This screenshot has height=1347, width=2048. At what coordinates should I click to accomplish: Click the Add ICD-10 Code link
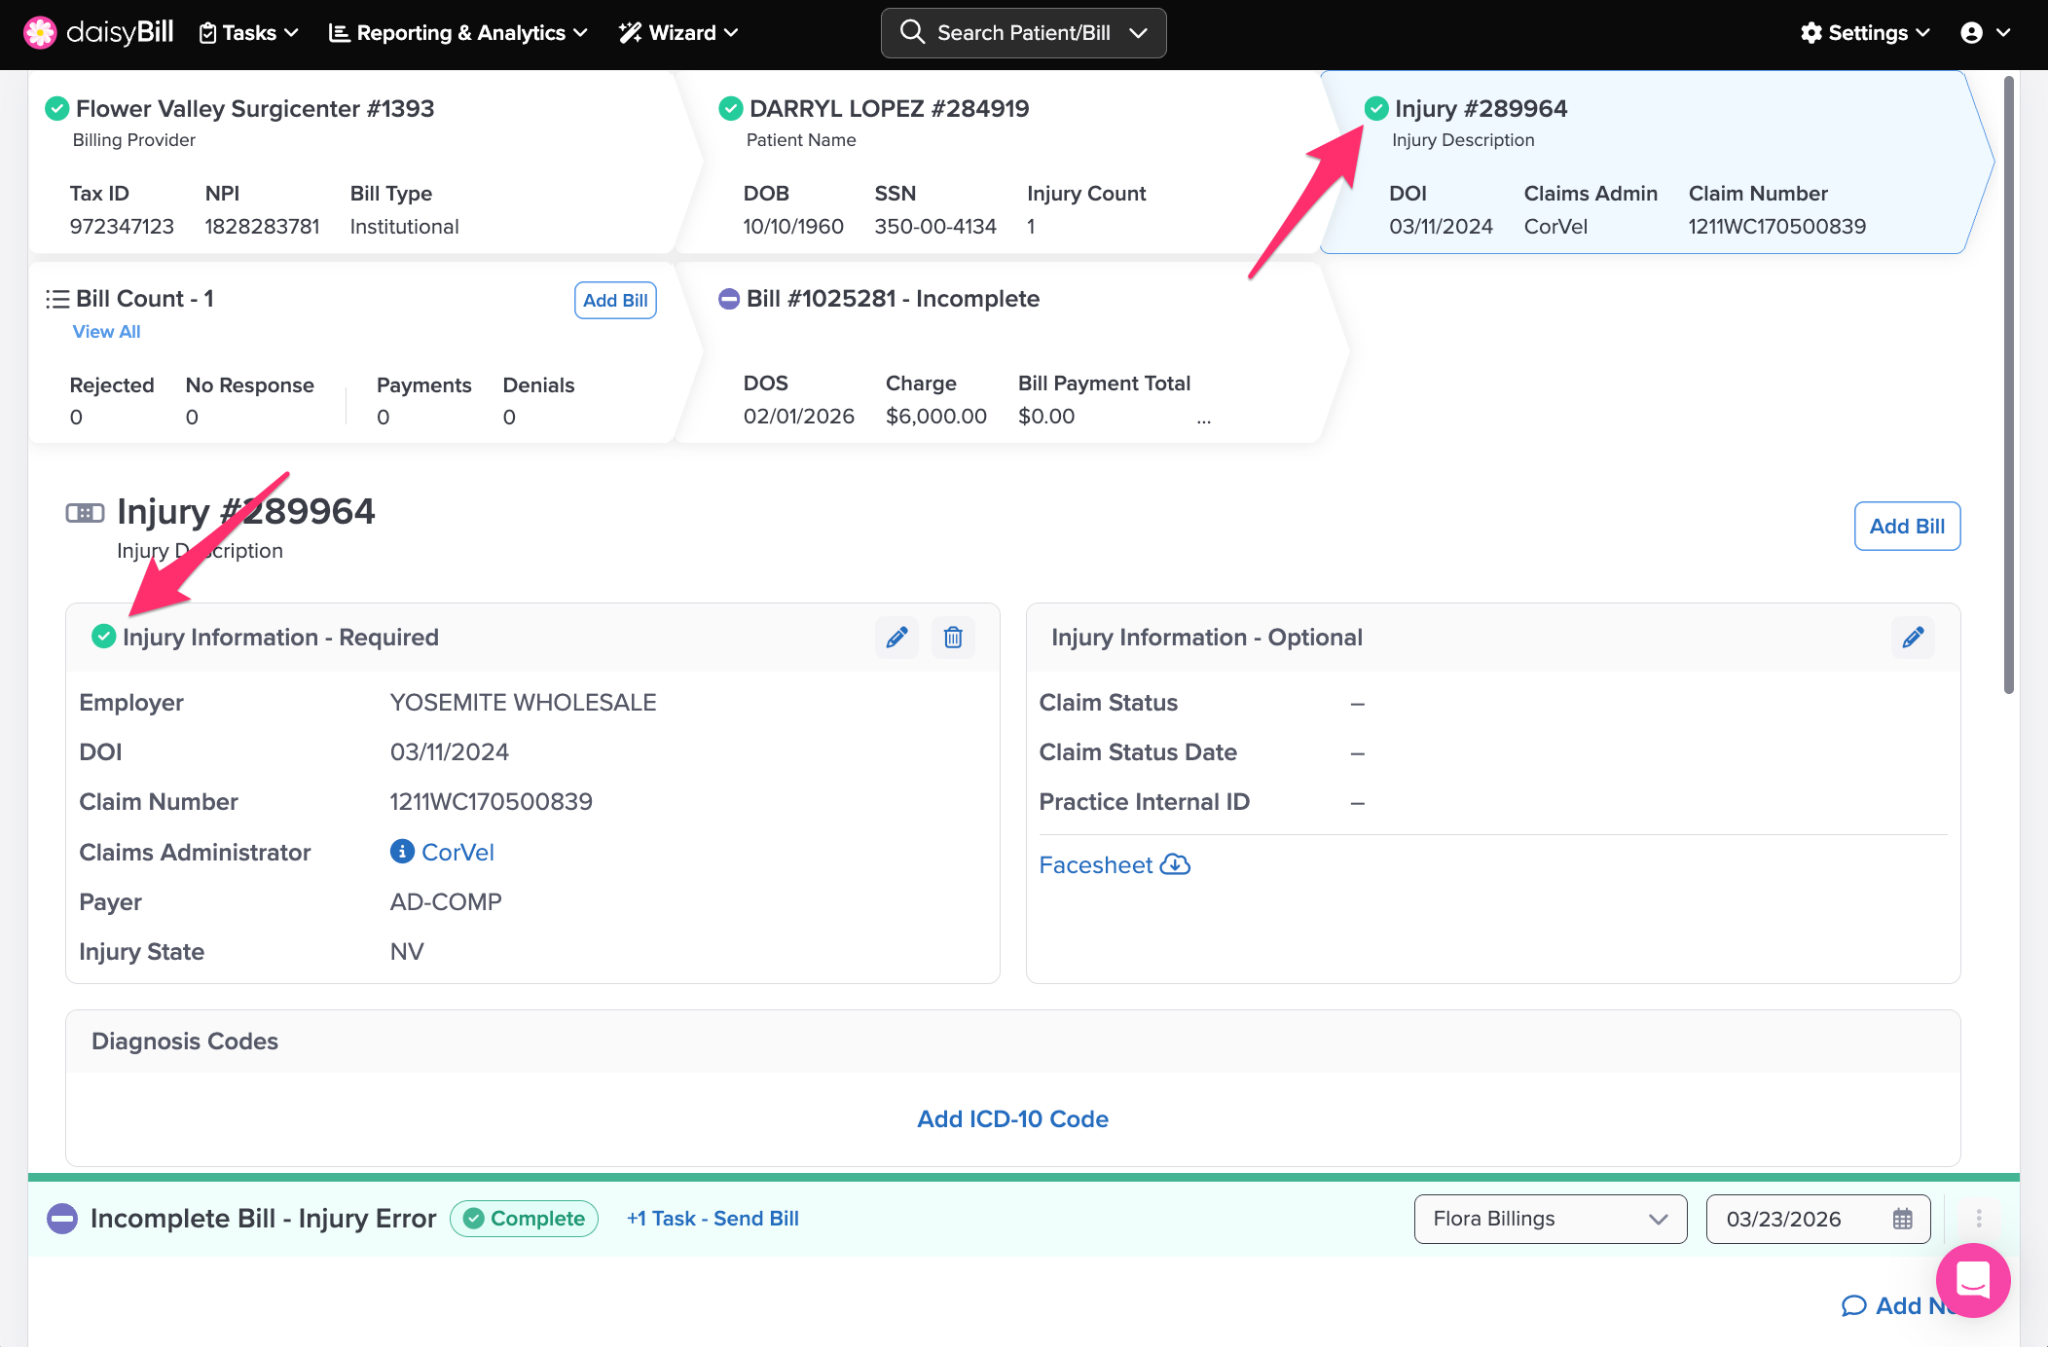coord(1012,1118)
